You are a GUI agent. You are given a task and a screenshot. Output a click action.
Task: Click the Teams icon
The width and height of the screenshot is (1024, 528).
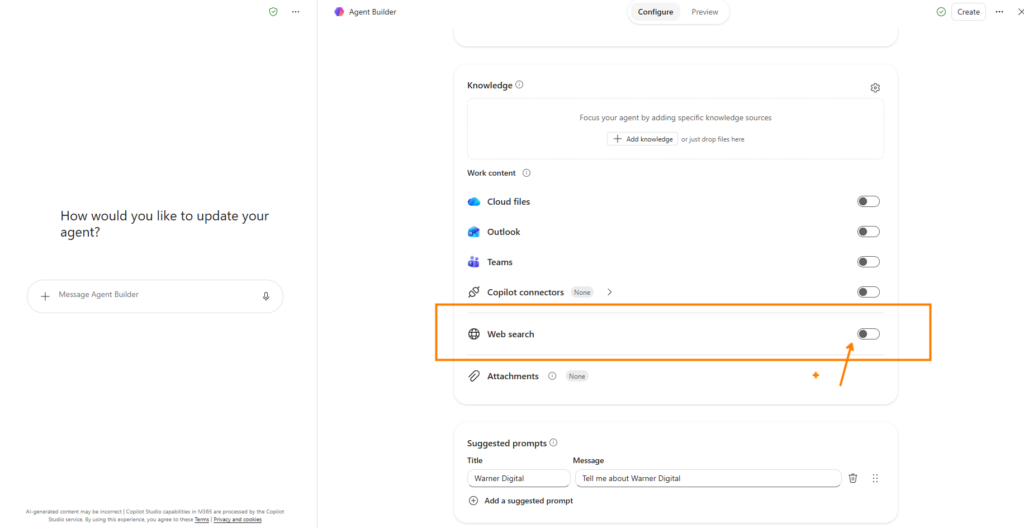point(474,262)
